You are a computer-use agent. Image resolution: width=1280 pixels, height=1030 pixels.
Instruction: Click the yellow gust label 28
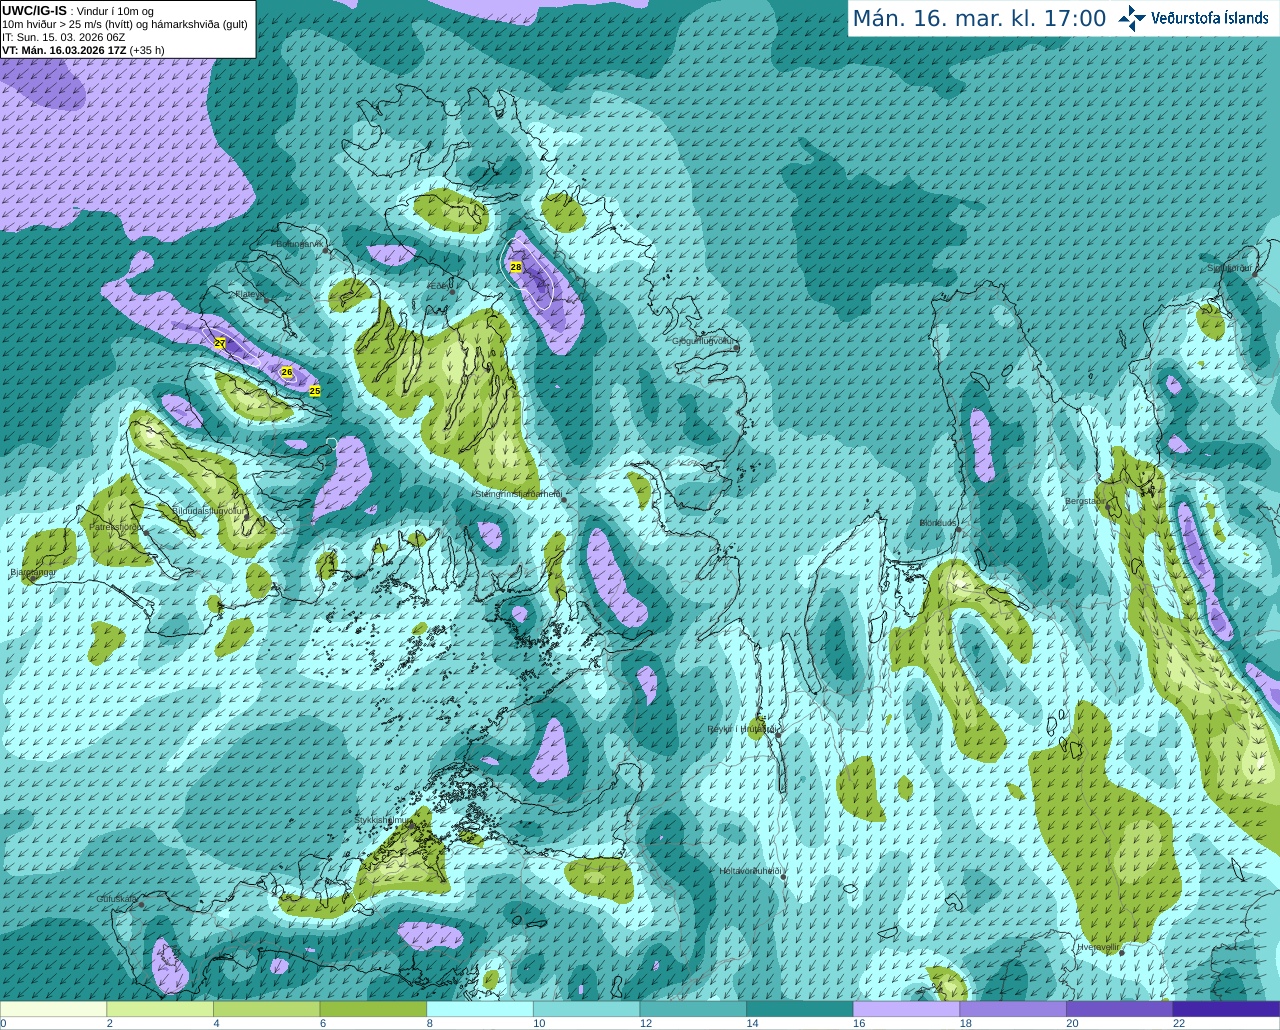pyautogui.click(x=516, y=267)
